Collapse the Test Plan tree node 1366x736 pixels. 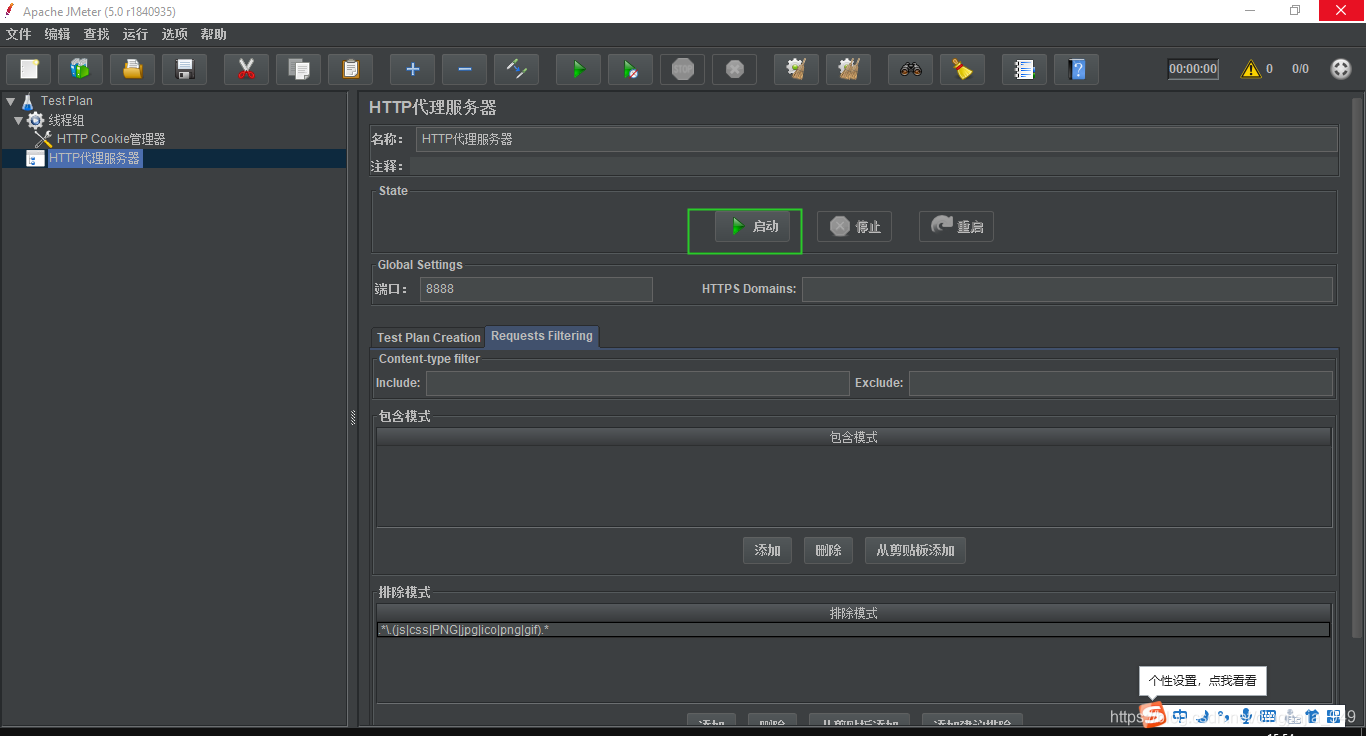(x=10, y=101)
